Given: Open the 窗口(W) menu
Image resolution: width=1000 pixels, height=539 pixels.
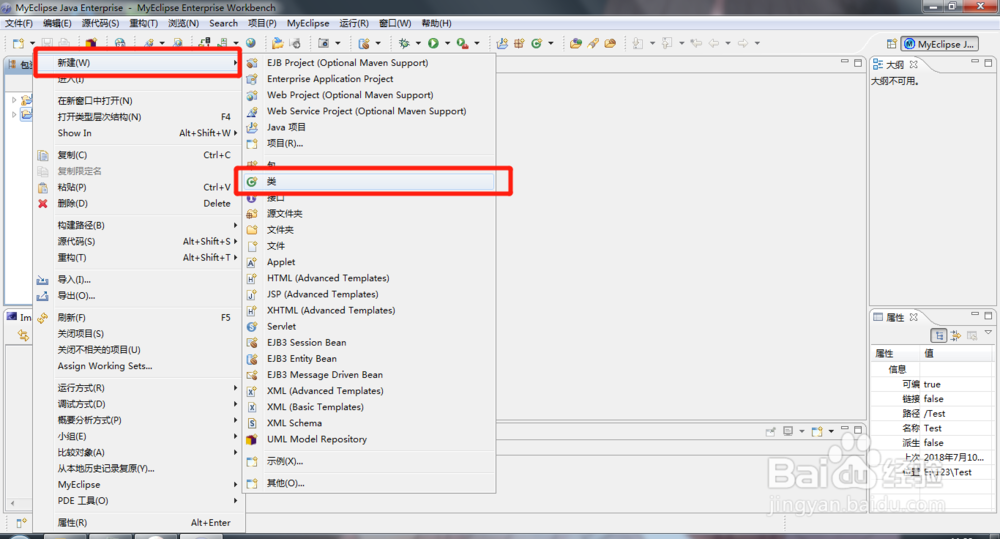Looking at the screenshot, I should [x=395, y=23].
